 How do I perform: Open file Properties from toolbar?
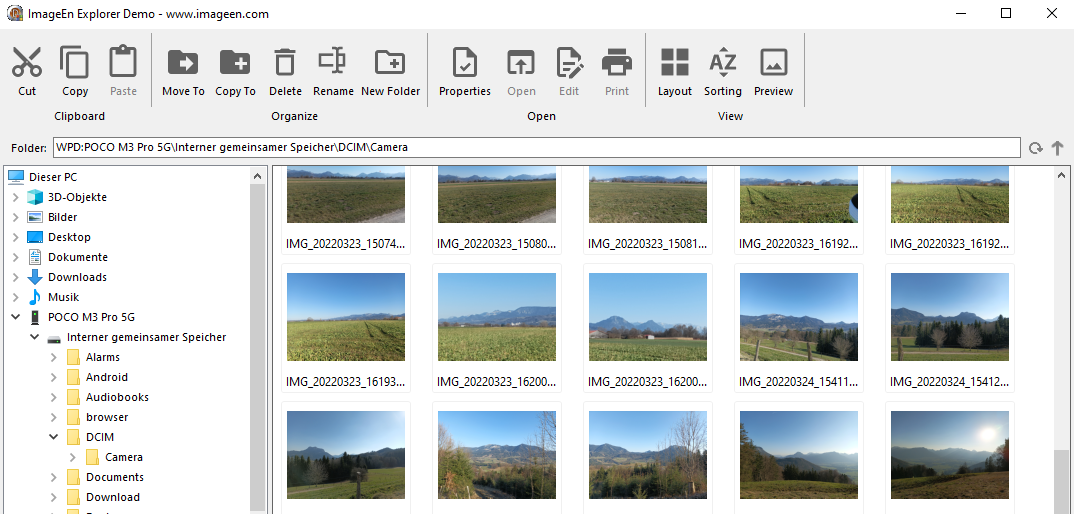tap(465, 62)
